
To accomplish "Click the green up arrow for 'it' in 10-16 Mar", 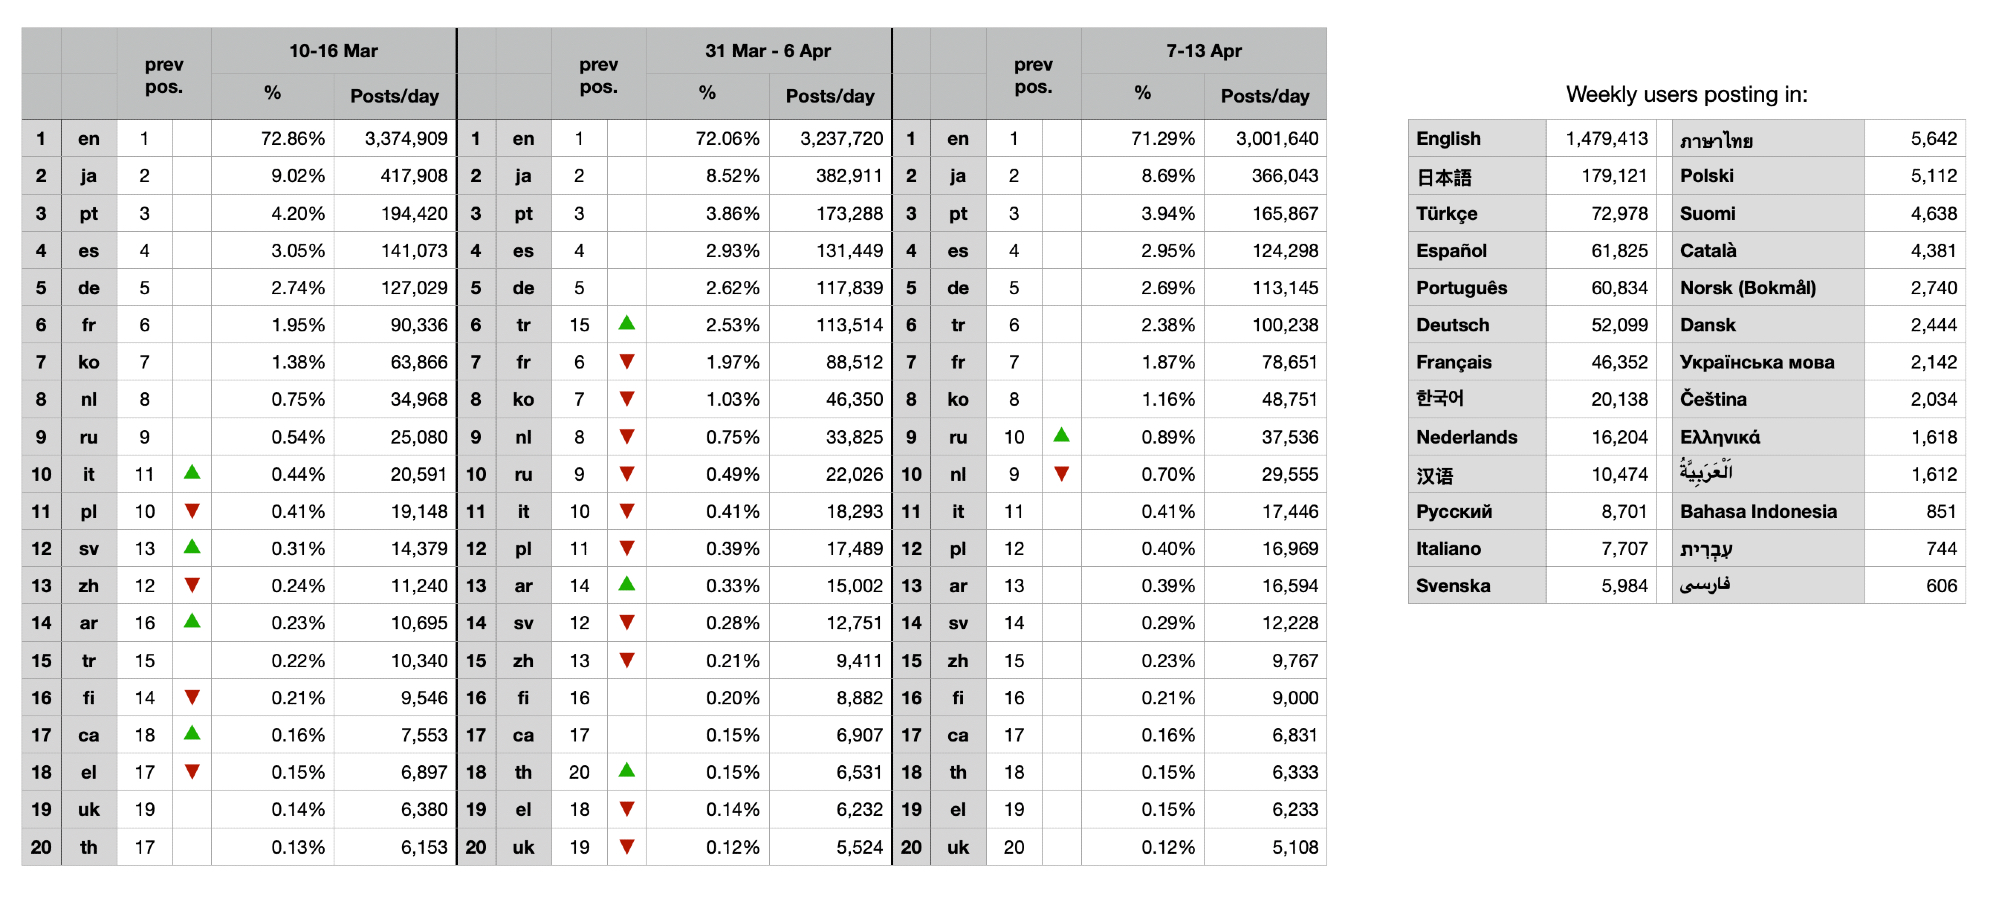I will [x=192, y=472].
